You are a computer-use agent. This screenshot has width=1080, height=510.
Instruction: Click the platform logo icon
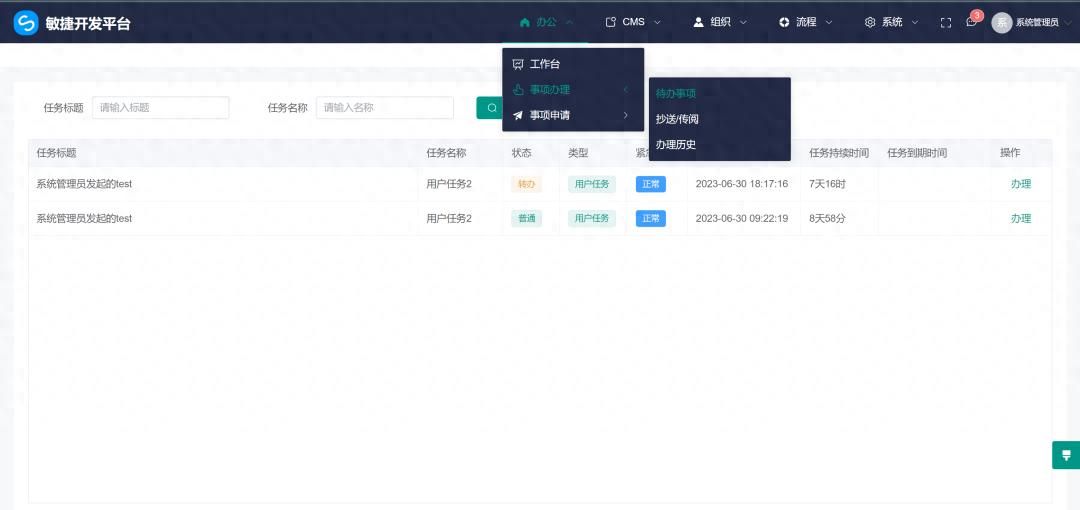25,23
